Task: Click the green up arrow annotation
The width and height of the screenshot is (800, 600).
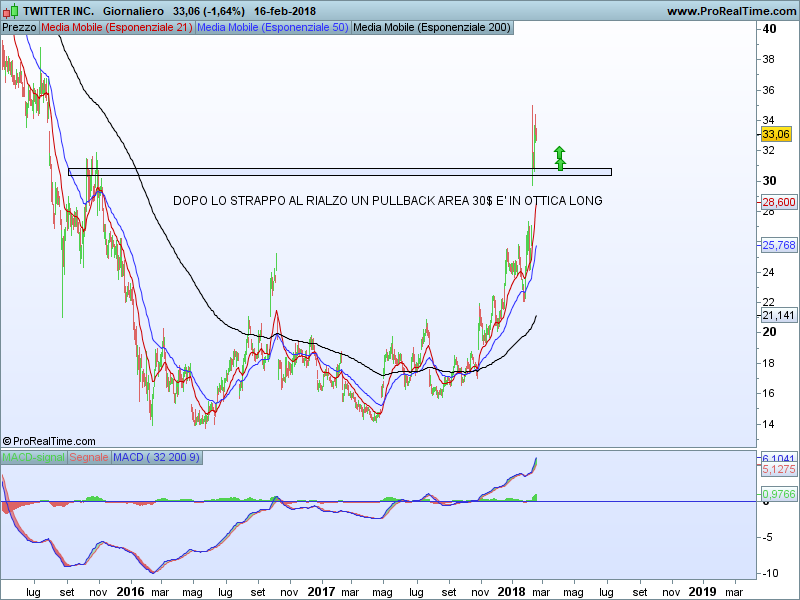Action: 560,157
